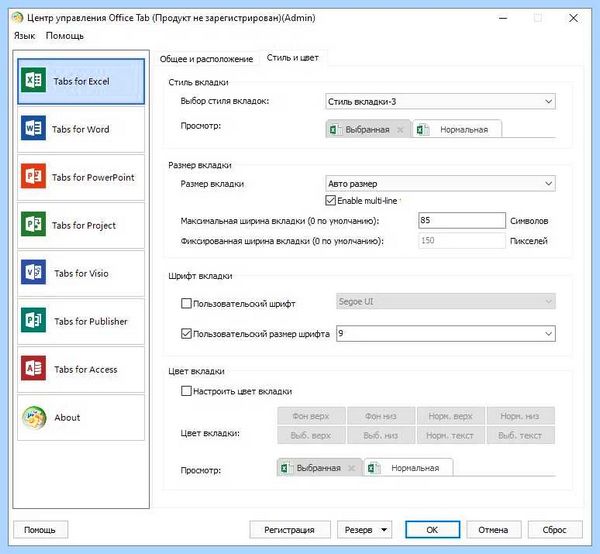Screen dimensions: 600x554
Task: Open the Segoe UI font dropdown
Action: (446, 301)
